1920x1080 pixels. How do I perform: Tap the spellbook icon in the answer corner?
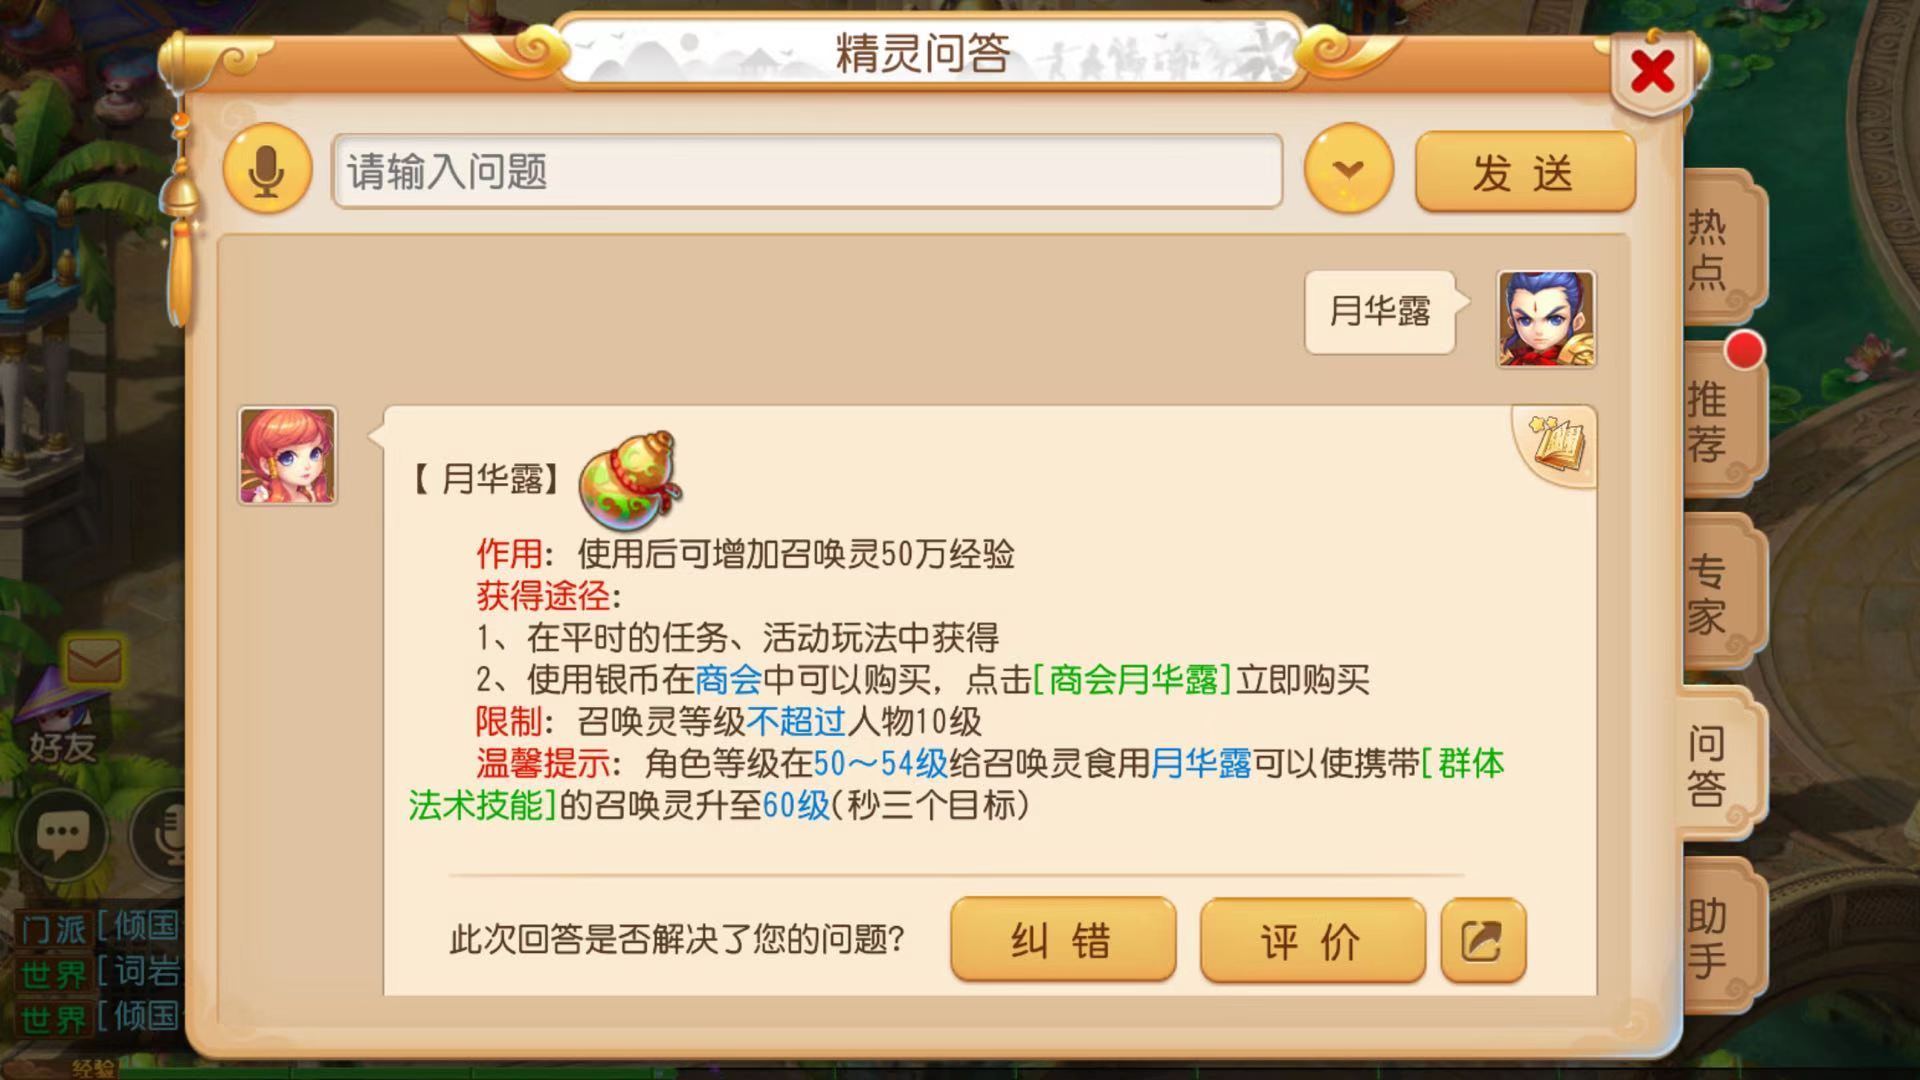[1556, 444]
